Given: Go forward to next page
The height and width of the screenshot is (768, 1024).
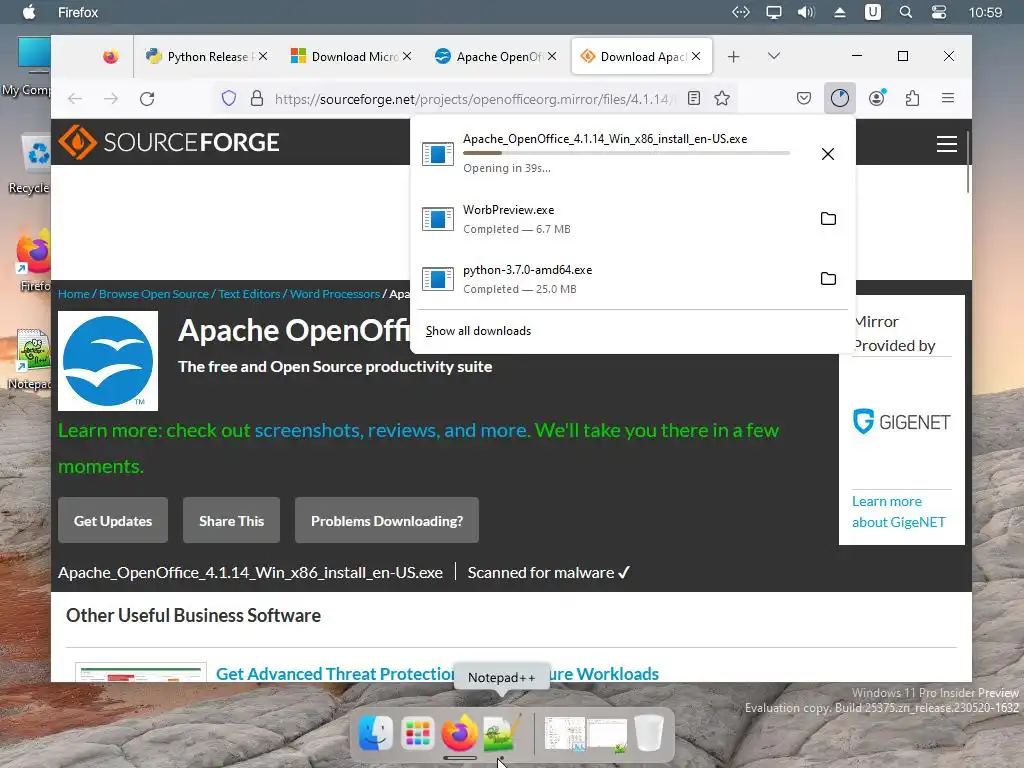Looking at the screenshot, I should click(x=111, y=99).
